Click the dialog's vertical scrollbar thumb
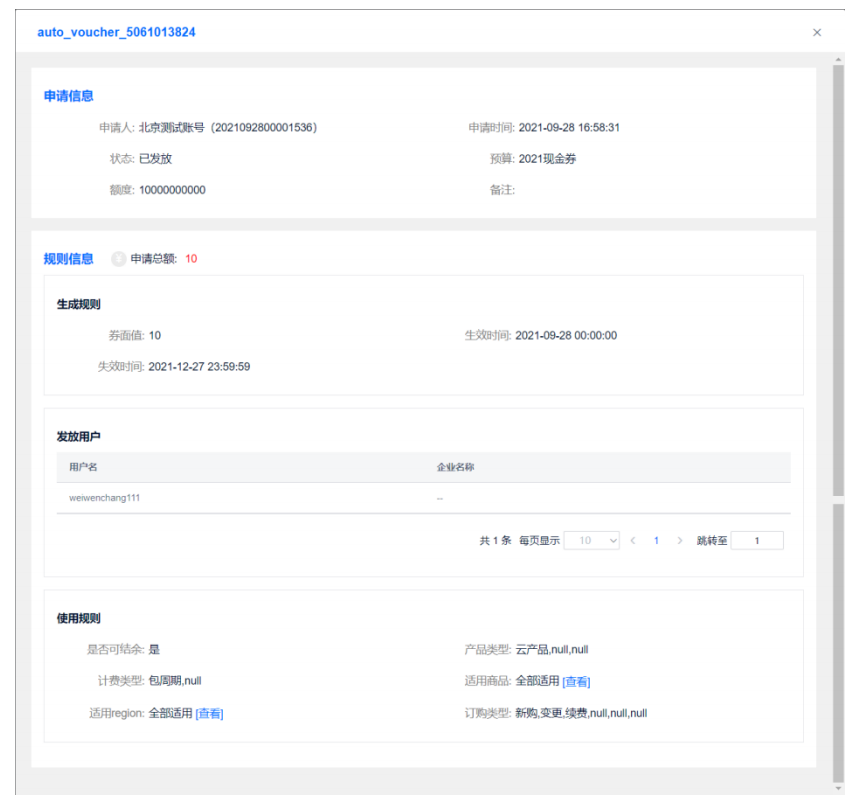The image size is (852, 804). [x=838, y=280]
